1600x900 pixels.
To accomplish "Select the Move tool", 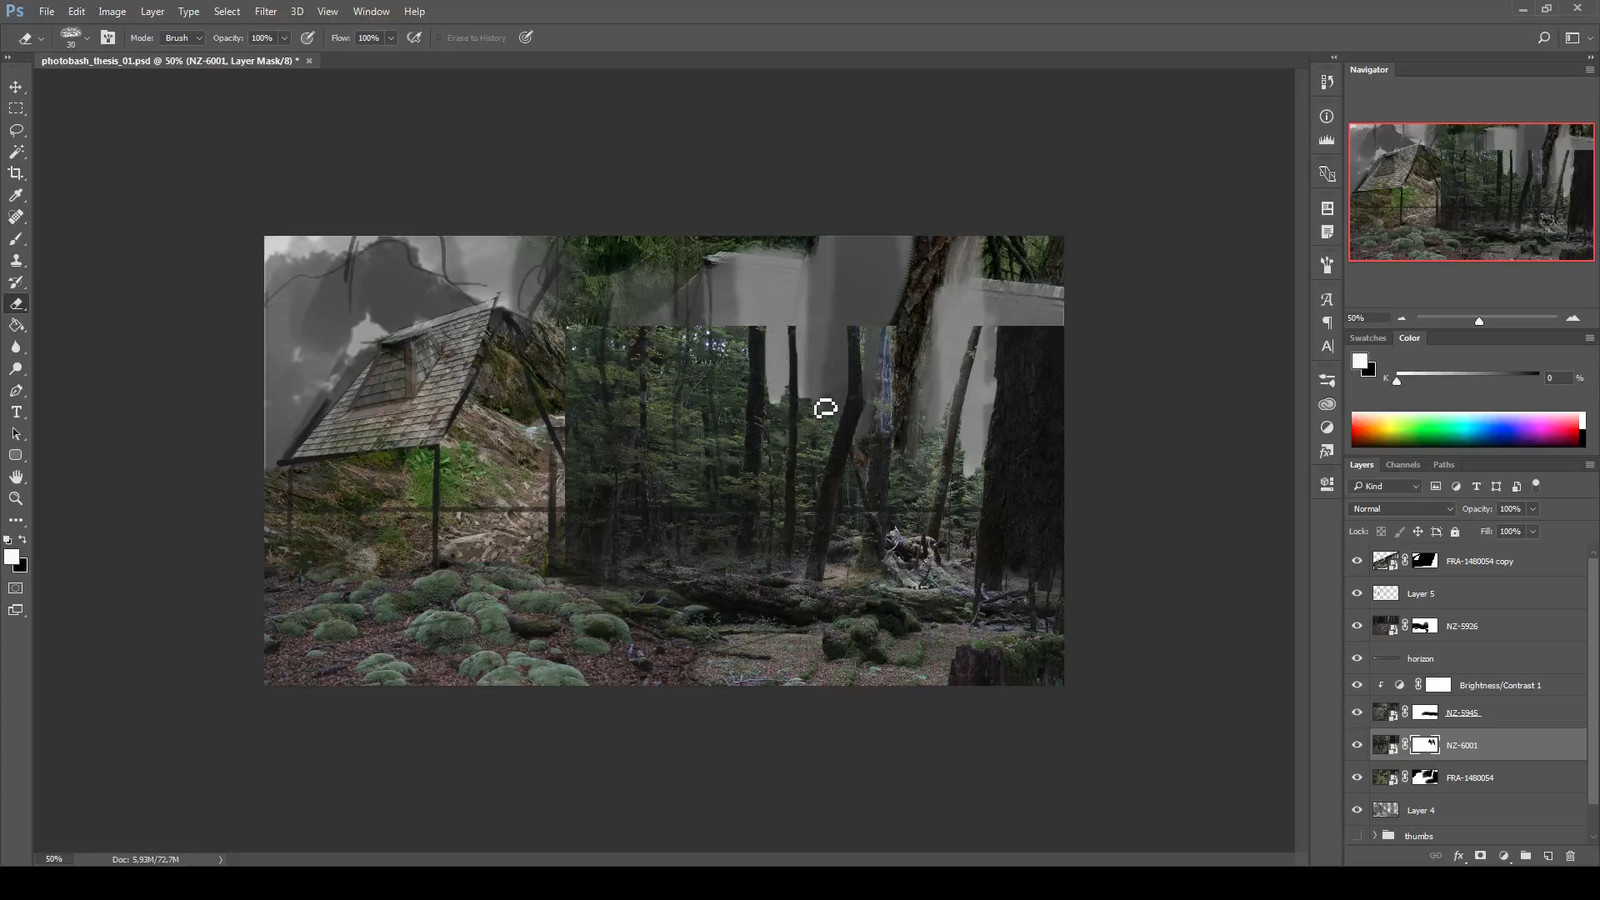I will 16,87.
